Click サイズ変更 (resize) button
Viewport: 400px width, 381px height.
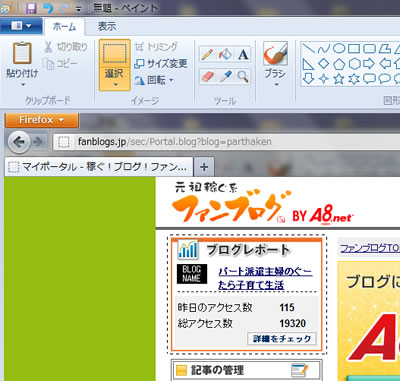click(x=161, y=63)
